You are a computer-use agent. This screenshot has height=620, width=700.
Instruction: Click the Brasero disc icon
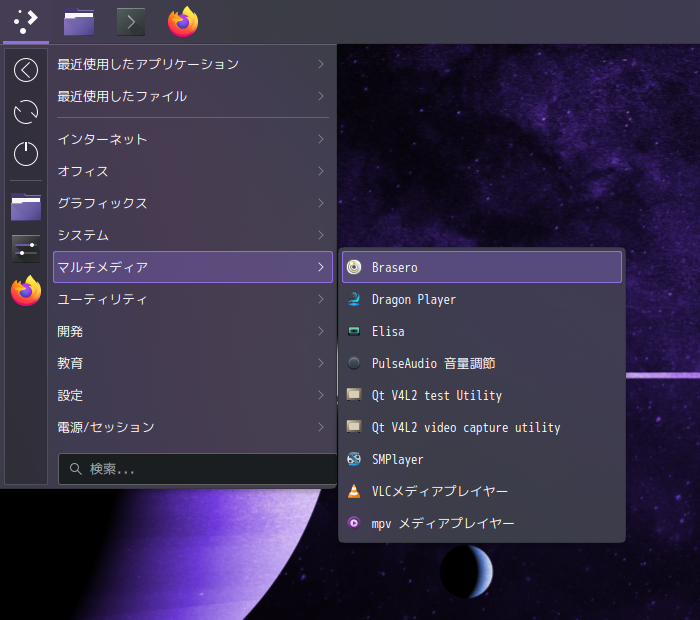click(x=354, y=267)
